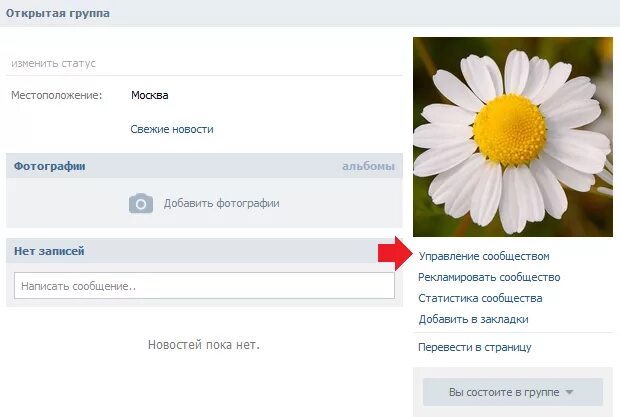620x417 pixels.
Task: Open the 'альбомы' link in Photos
Action: [368, 166]
